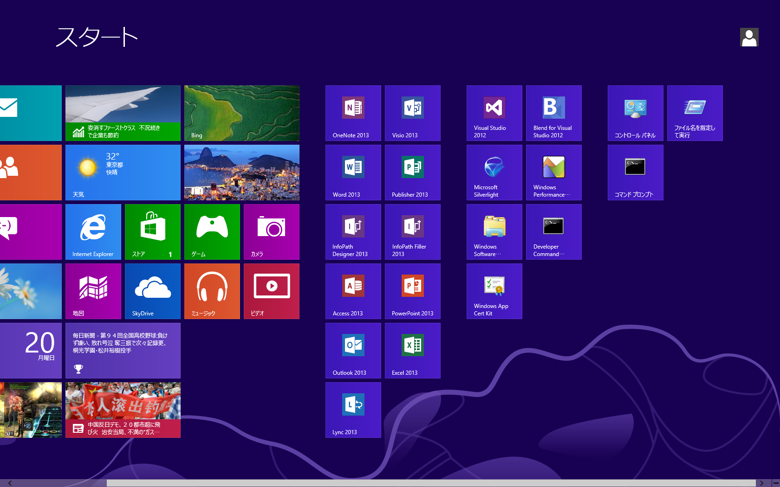Open the Windows Software tile
This screenshot has width=780, height=487.
tap(494, 232)
